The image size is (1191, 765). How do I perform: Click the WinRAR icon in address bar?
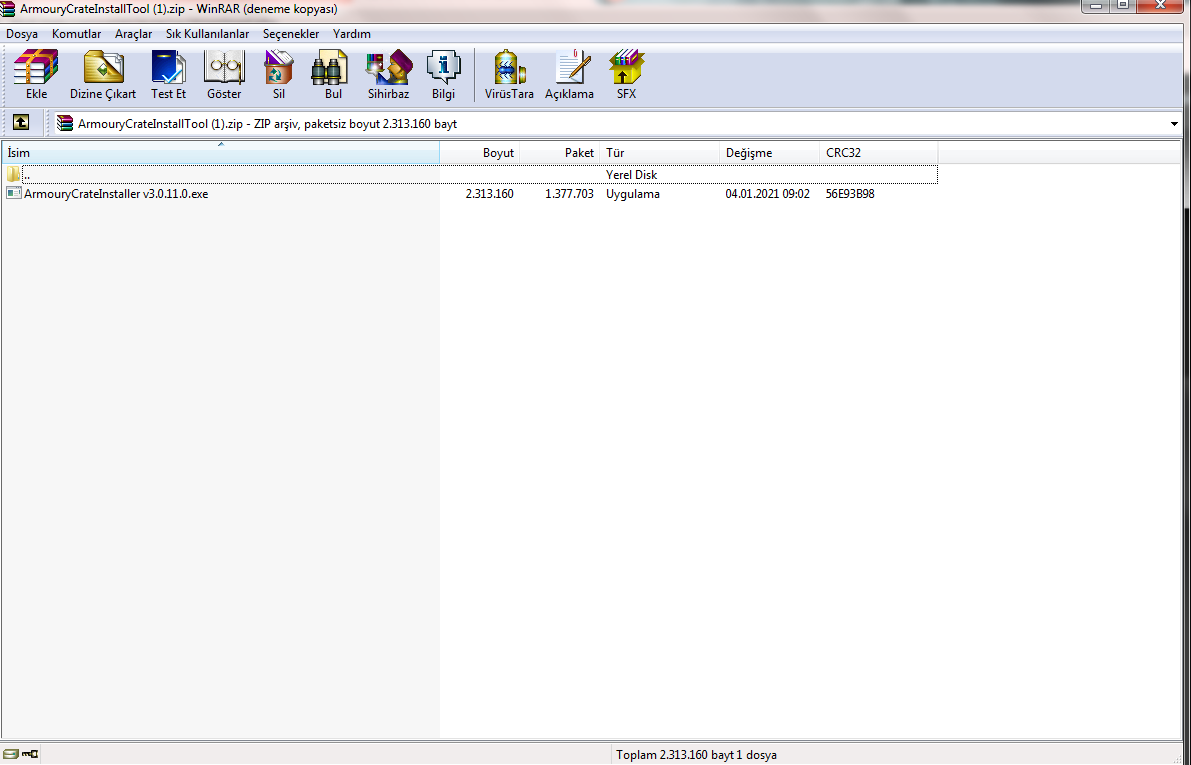coord(65,123)
